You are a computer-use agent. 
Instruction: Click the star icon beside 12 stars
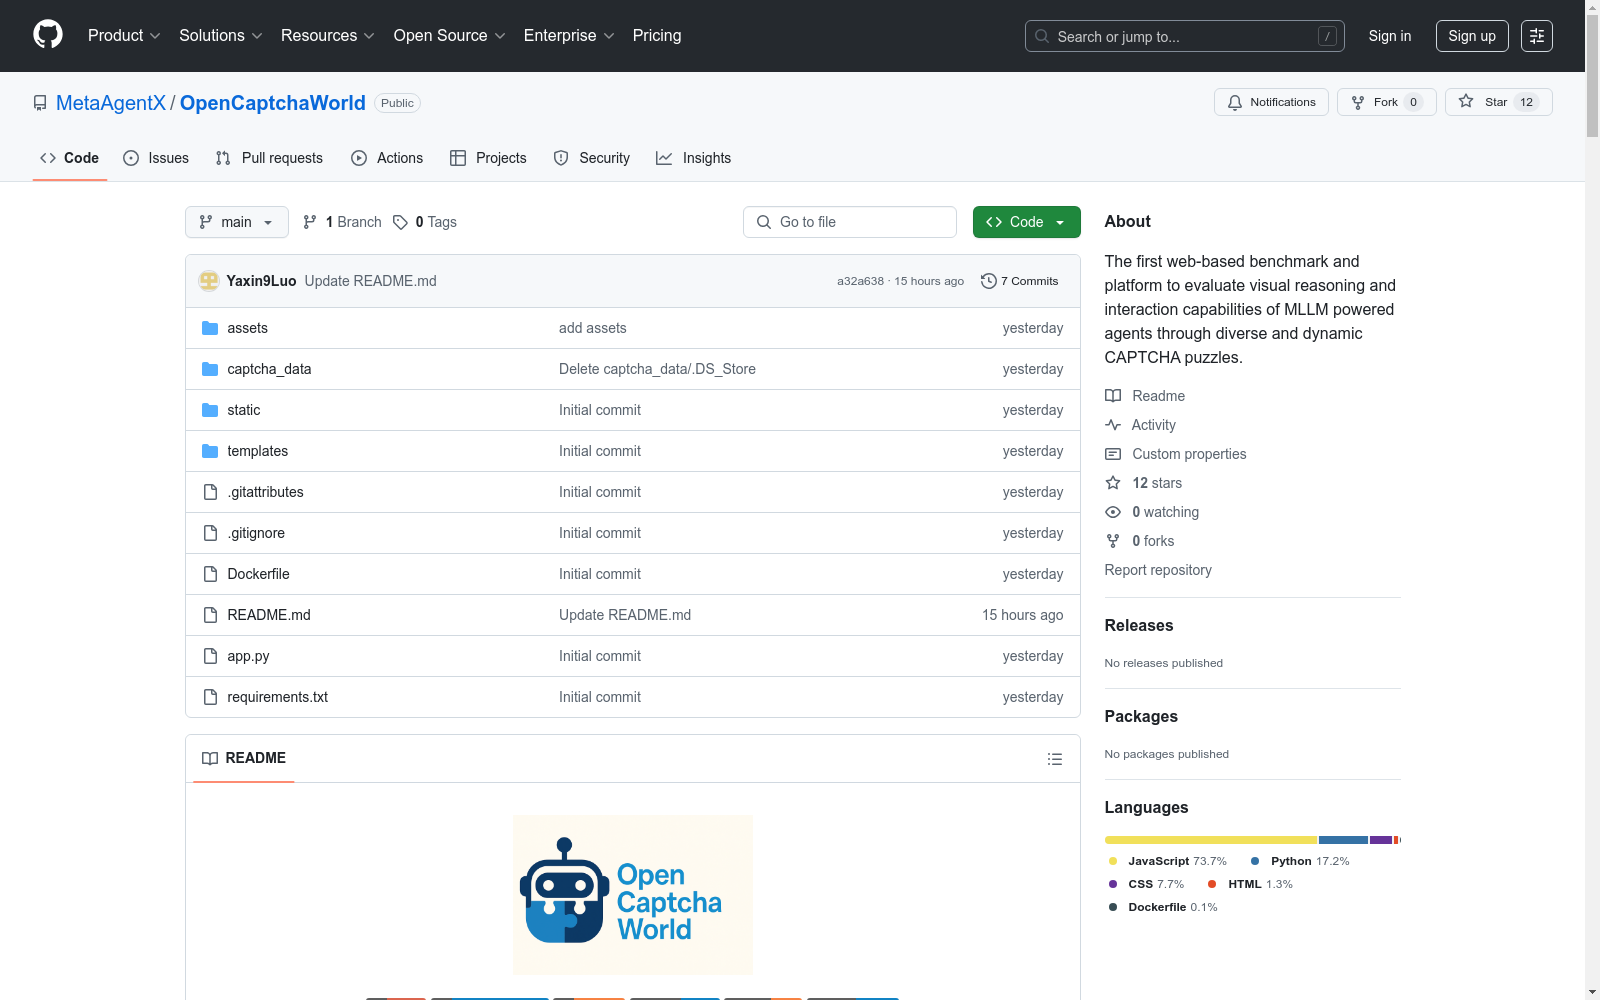[x=1113, y=483]
